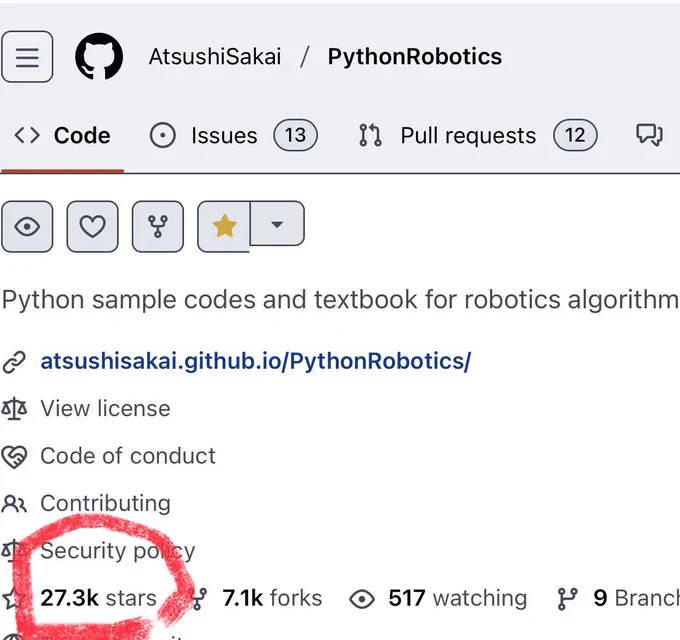Open the 9 Branches link
The image size is (680, 640).
point(636,598)
